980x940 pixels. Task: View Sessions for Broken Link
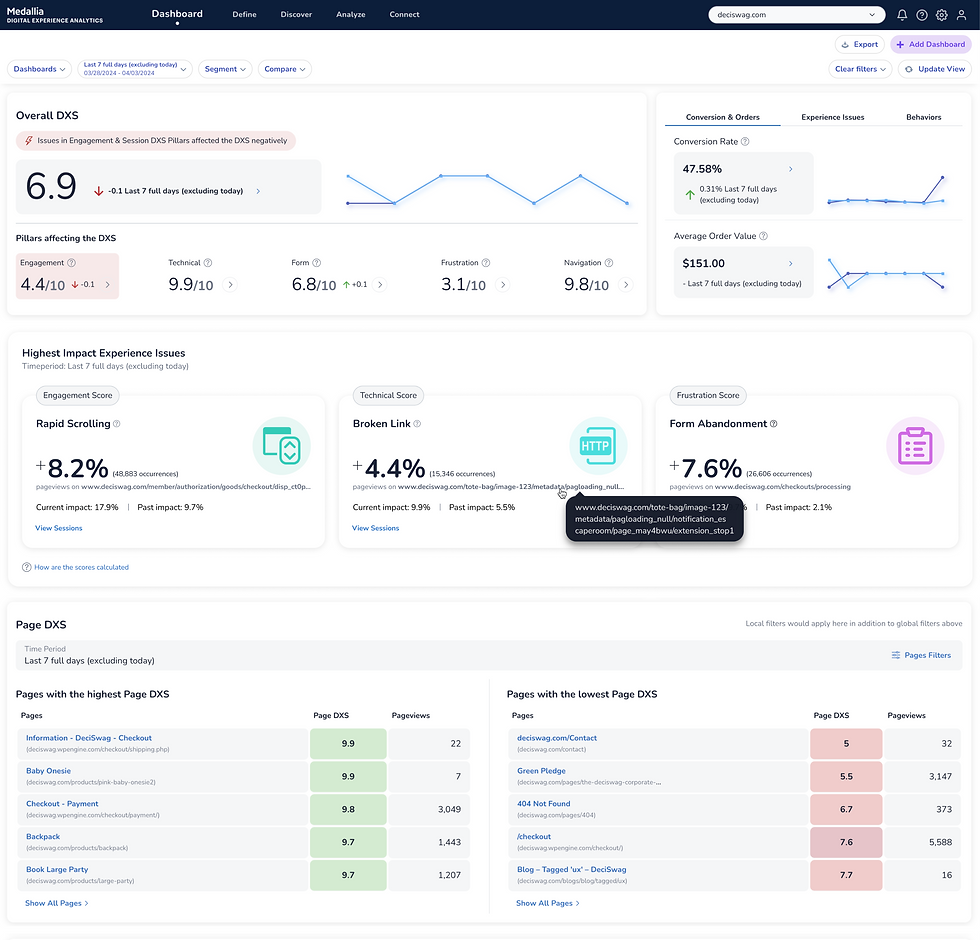click(376, 529)
